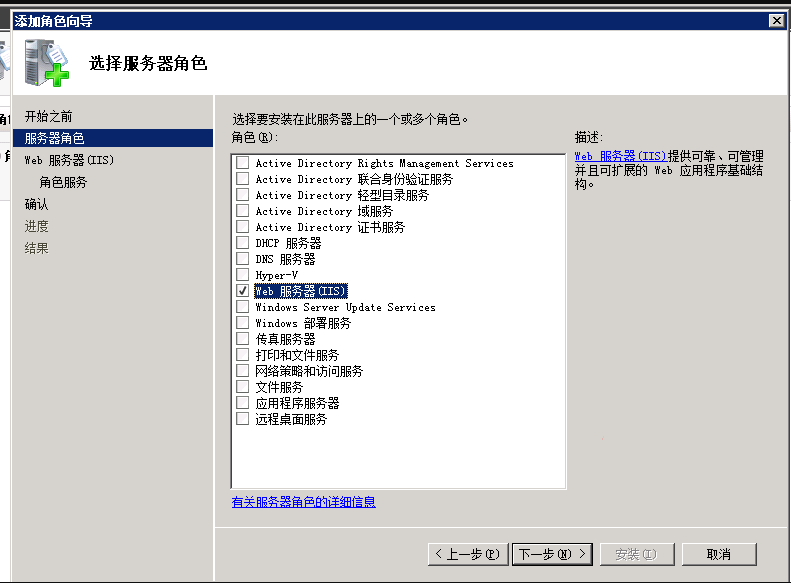Uncheck the Web 服务器(IIS) checkbox

(242, 291)
